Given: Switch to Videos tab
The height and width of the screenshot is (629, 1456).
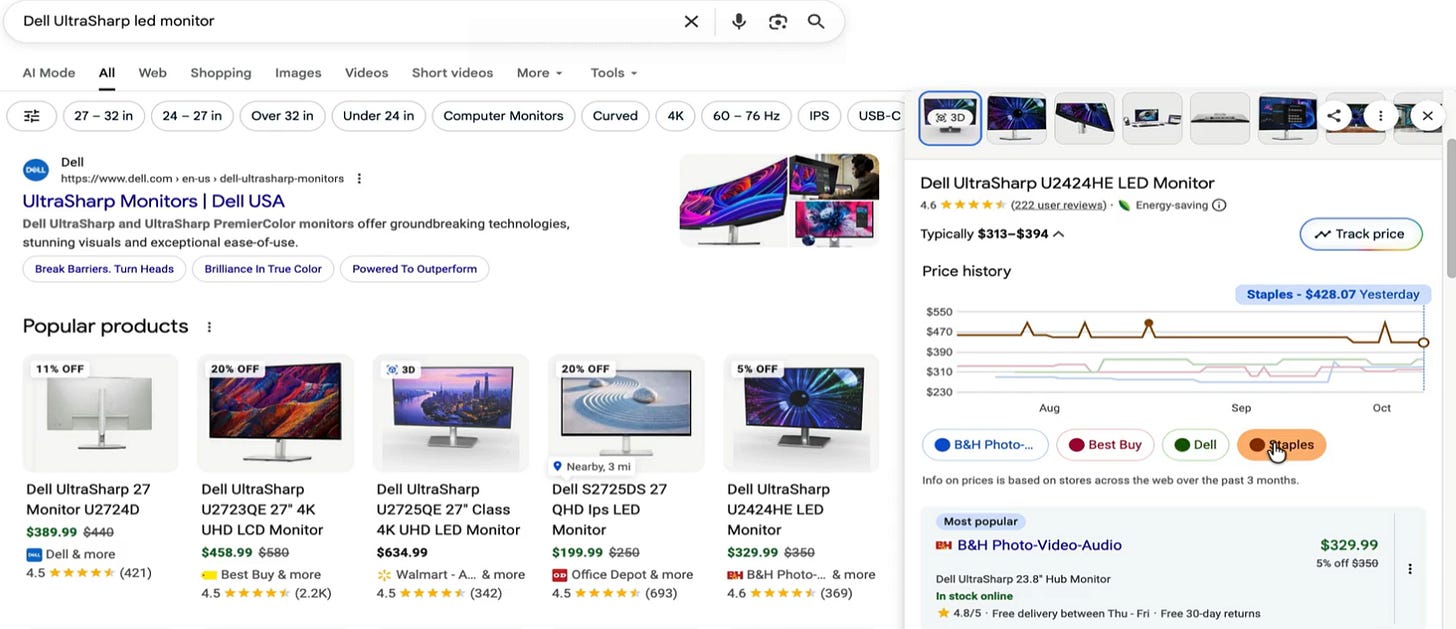Looking at the screenshot, I should [366, 73].
